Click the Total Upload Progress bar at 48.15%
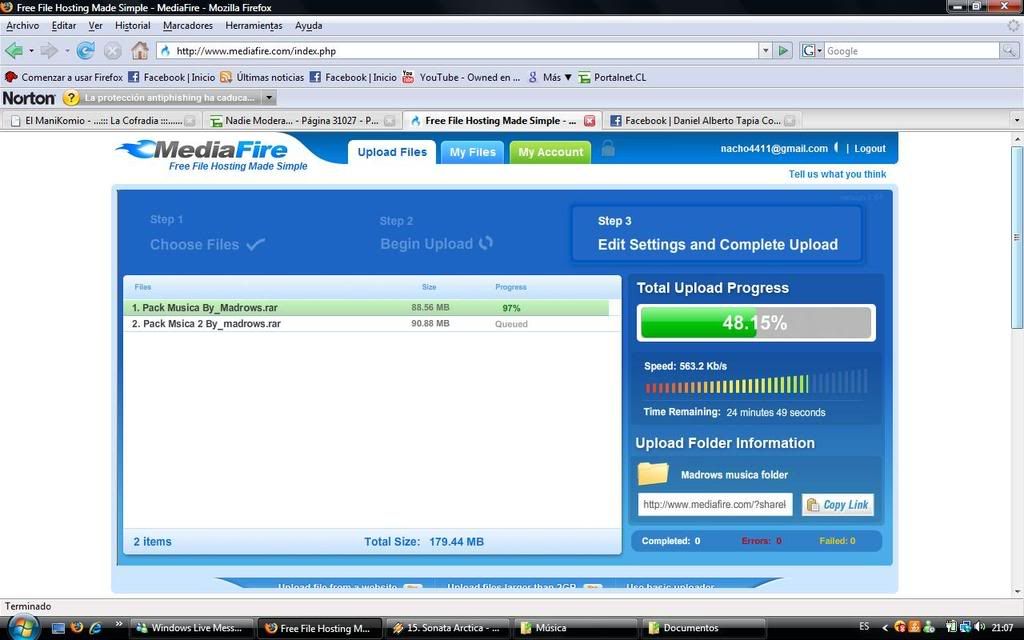Image resolution: width=1024 pixels, height=640 pixels. pos(756,323)
